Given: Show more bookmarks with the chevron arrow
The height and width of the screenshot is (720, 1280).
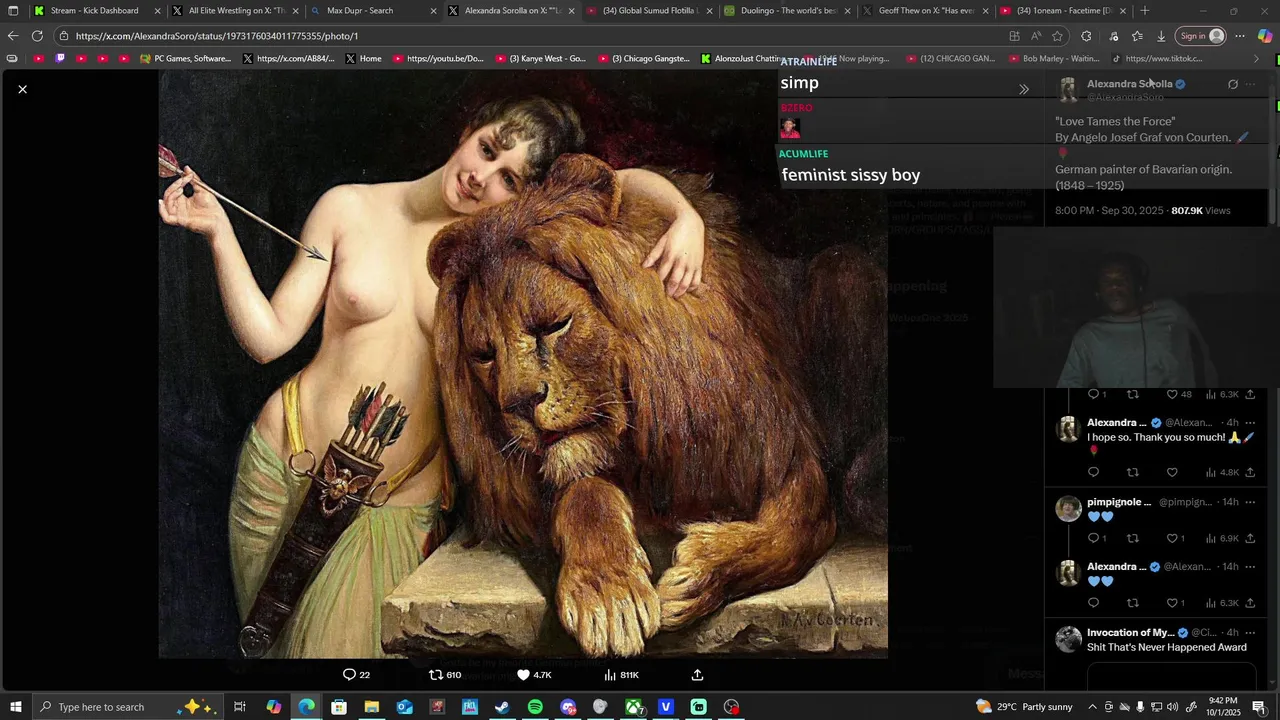Looking at the screenshot, I should pyautogui.click(x=1257, y=59).
